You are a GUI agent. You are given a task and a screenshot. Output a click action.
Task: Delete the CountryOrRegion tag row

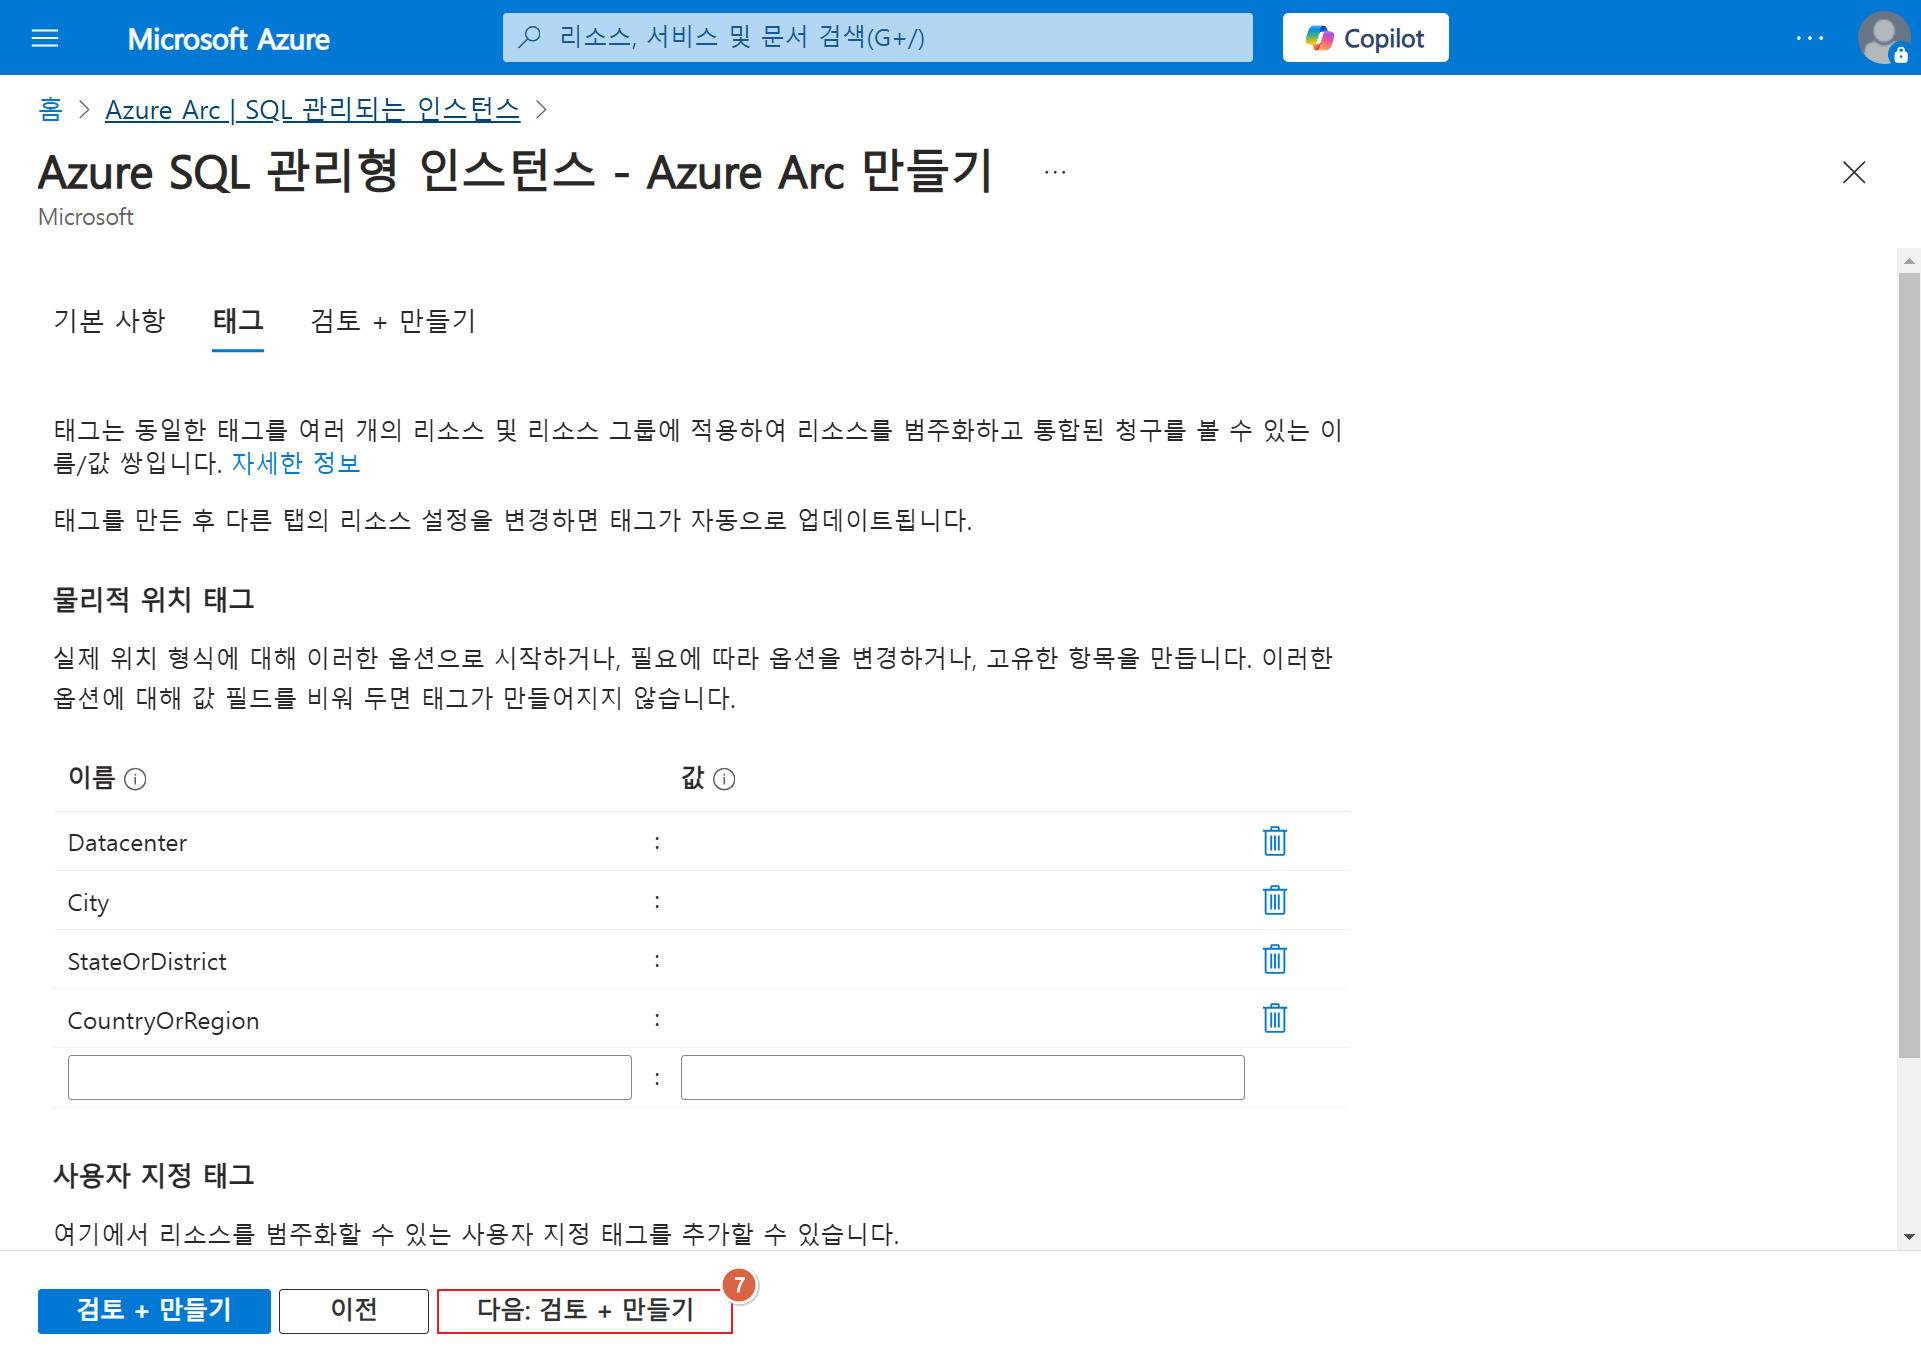tap(1274, 1018)
